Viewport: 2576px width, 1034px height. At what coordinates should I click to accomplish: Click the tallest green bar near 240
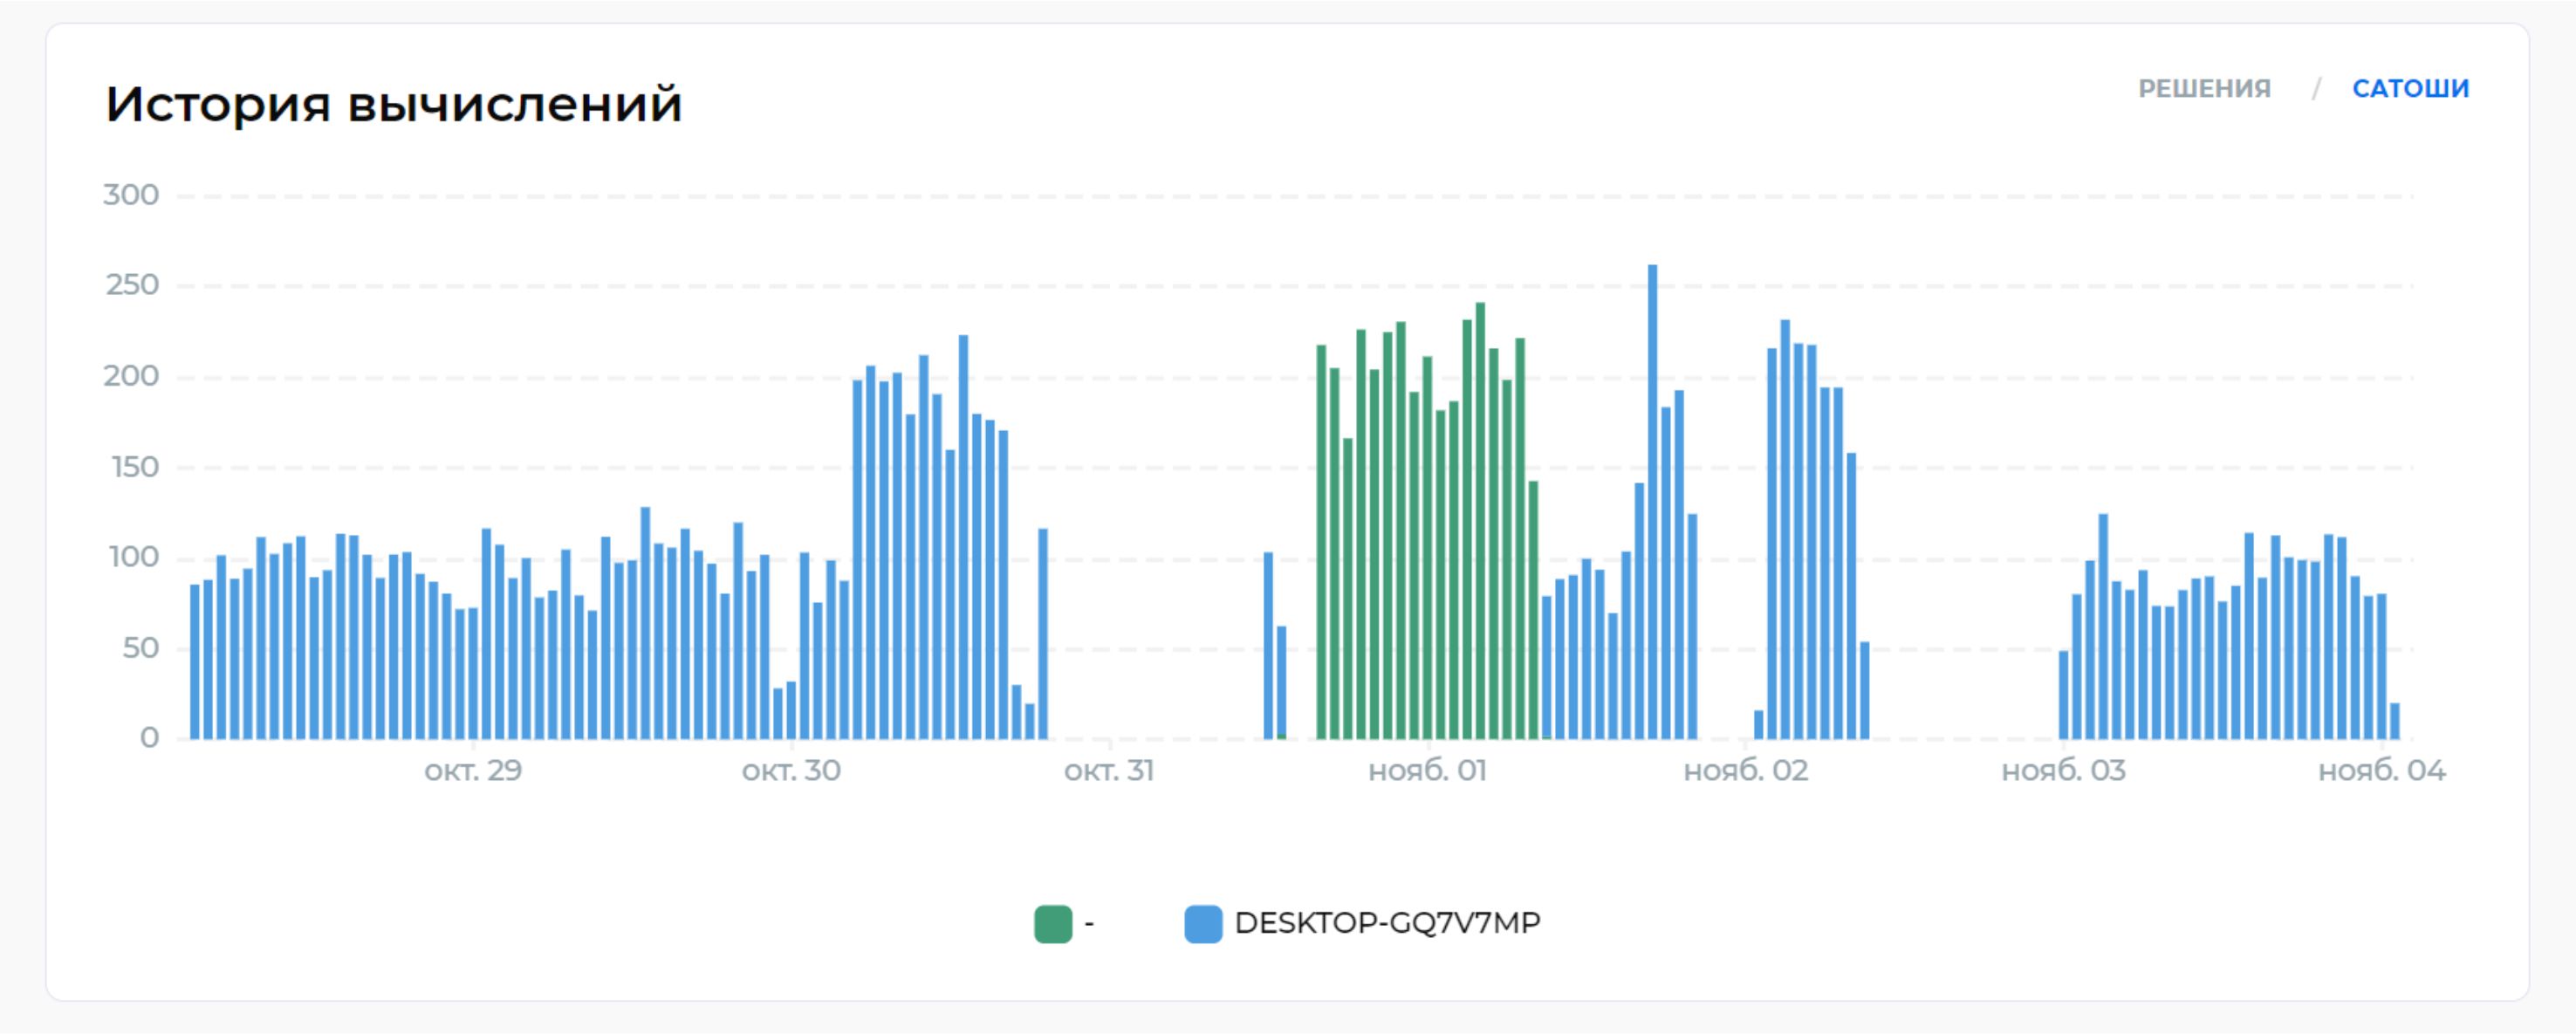click(1480, 521)
